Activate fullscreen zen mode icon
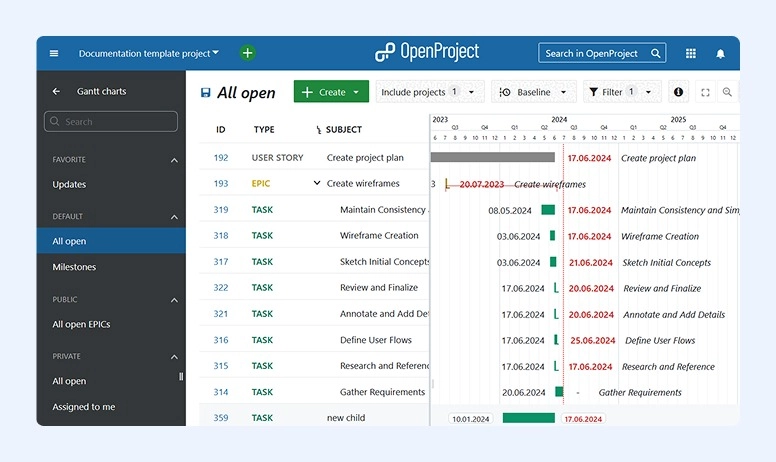 point(705,92)
